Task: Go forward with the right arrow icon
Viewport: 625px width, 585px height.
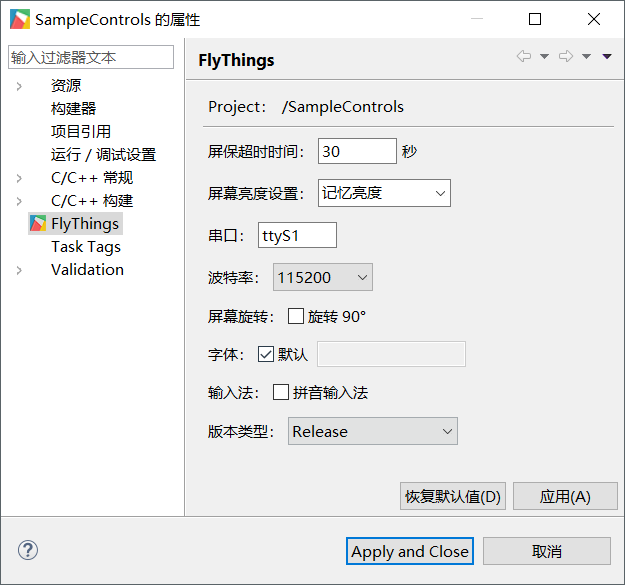Action: (x=566, y=56)
